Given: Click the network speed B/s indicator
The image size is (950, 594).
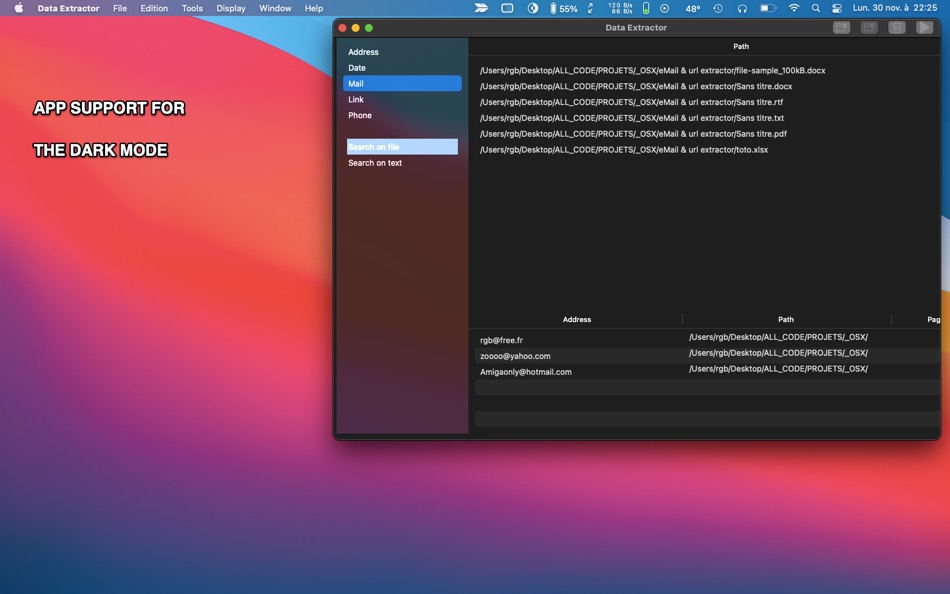Looking at the screenshot, I should 620,8.
